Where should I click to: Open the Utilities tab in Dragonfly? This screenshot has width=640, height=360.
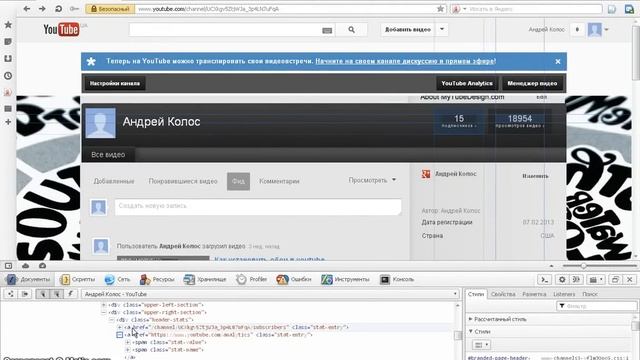point(346,280)
